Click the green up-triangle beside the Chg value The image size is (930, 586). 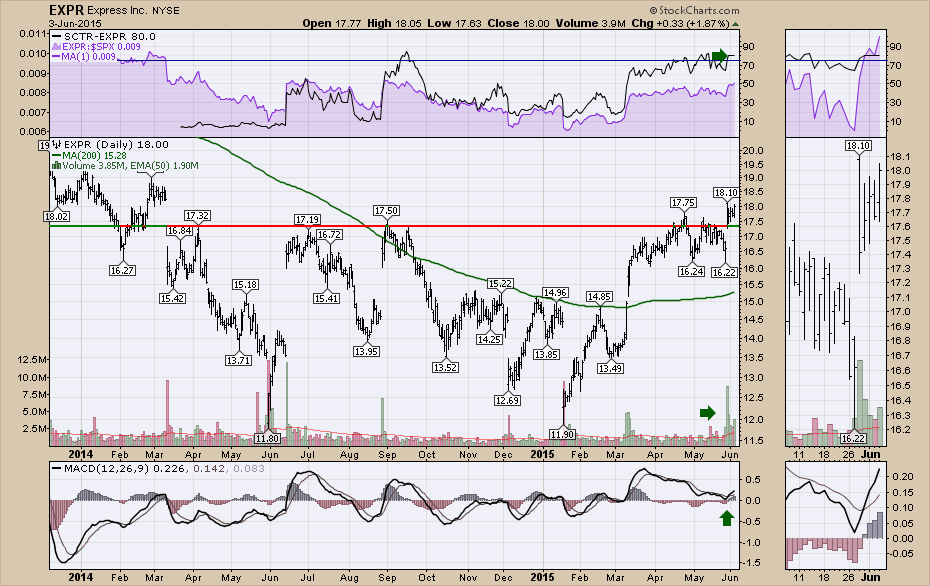735,24
